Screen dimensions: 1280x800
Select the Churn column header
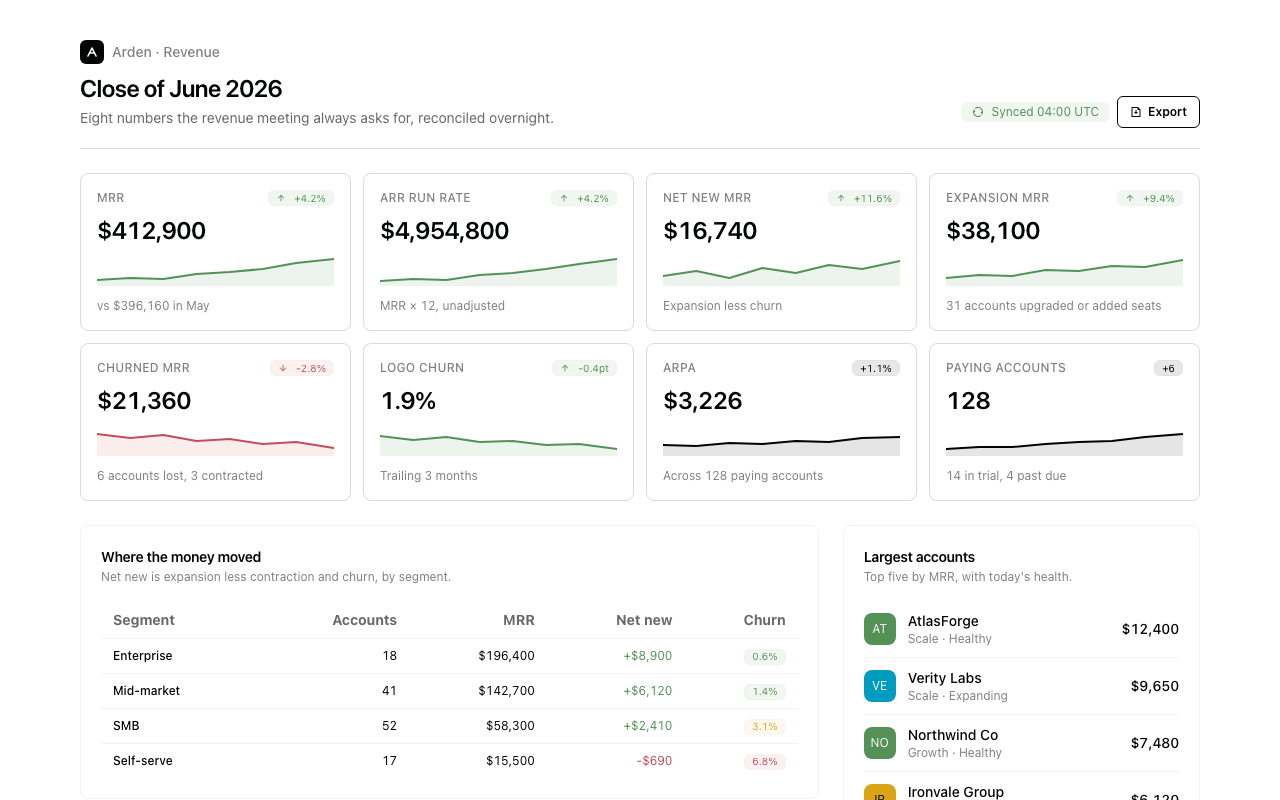(x=764, y=620)
